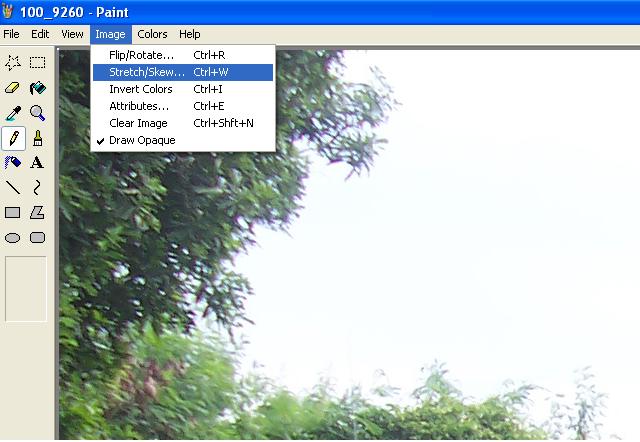
Task: Choose Flip/Rotate from Image menu
Action: [183, 55]
